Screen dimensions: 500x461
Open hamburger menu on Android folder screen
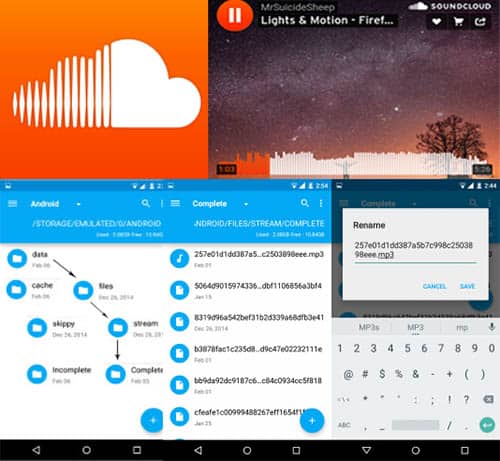[x=12, y=203]
